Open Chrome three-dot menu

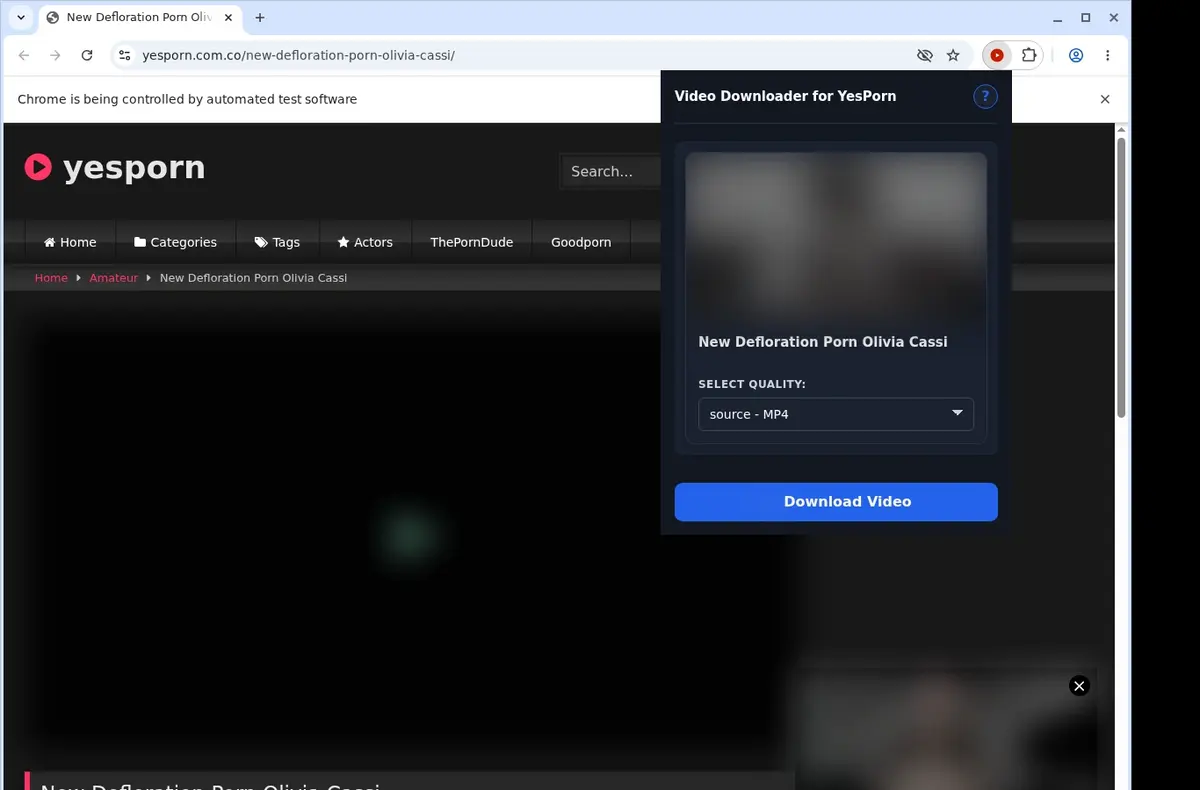(1108, 56)
